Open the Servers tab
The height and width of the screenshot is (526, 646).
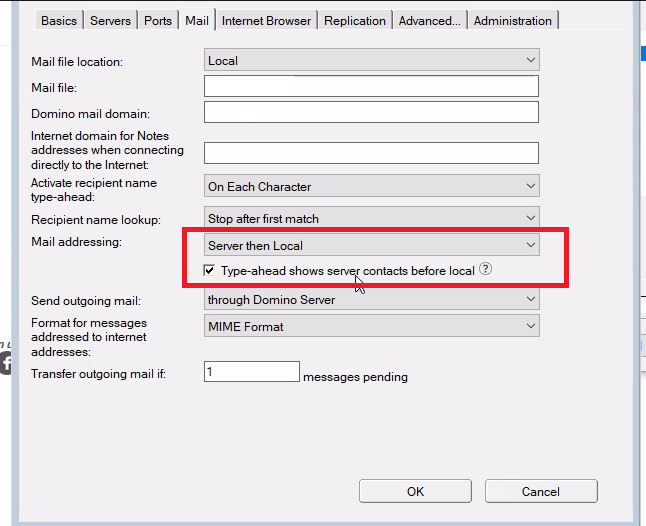point(110,21)
